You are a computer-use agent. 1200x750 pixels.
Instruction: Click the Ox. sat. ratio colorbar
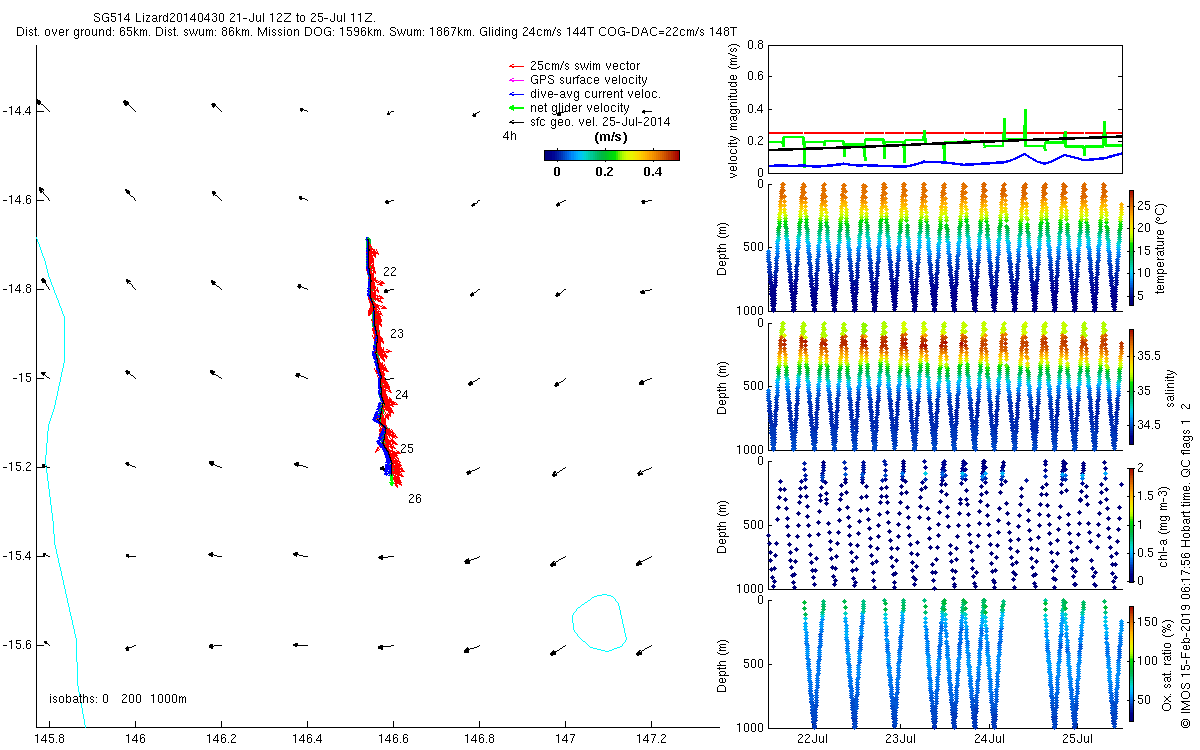[1132, 662]
